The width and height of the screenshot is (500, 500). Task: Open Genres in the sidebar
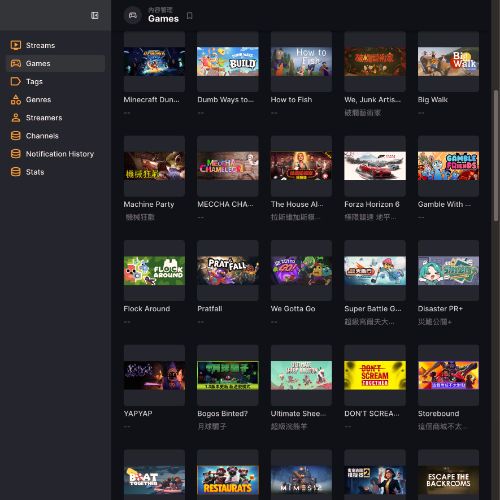(x=56, y=99)
